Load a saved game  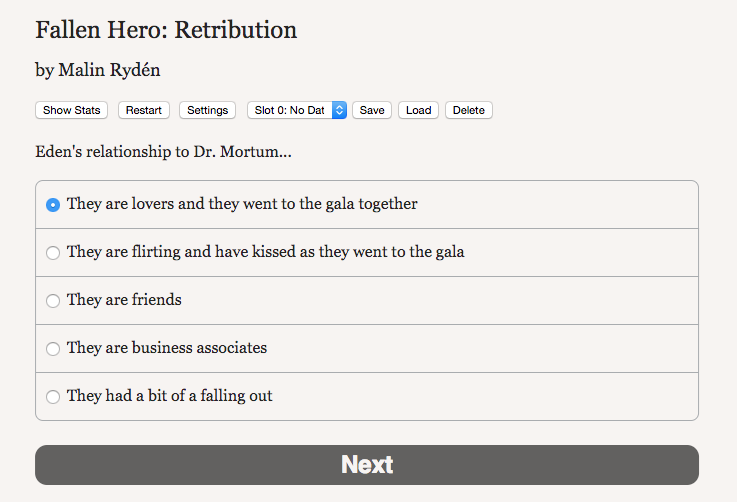click(x=418, y=110)
